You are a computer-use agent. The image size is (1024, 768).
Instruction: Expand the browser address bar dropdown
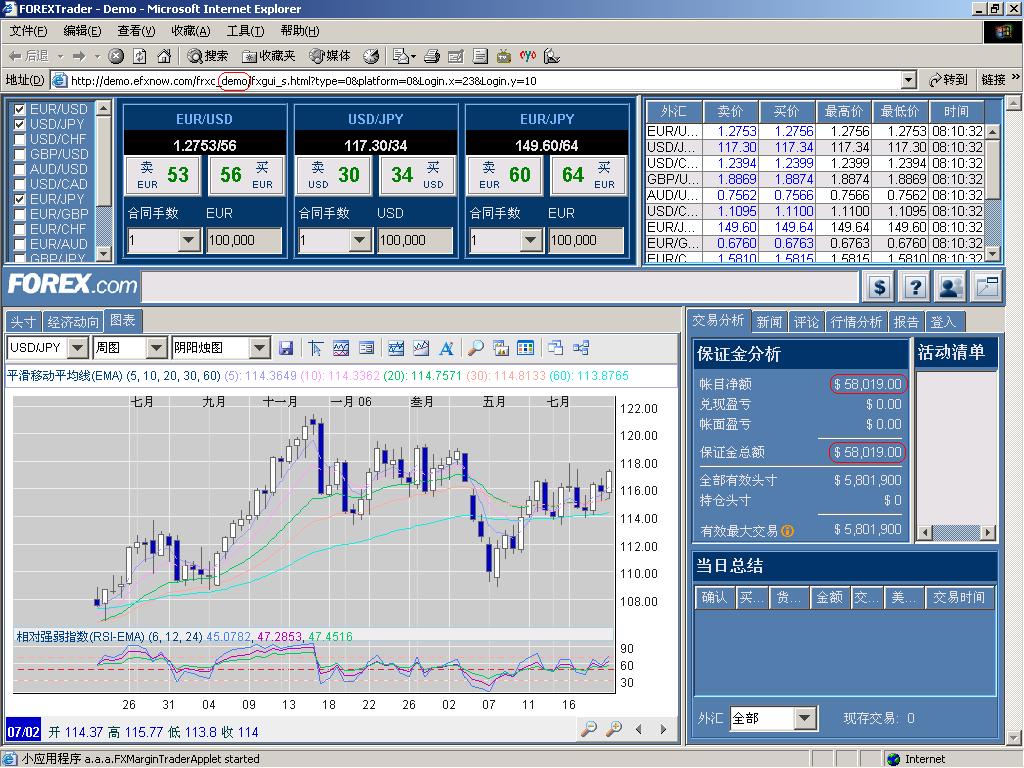coord(908,80)
